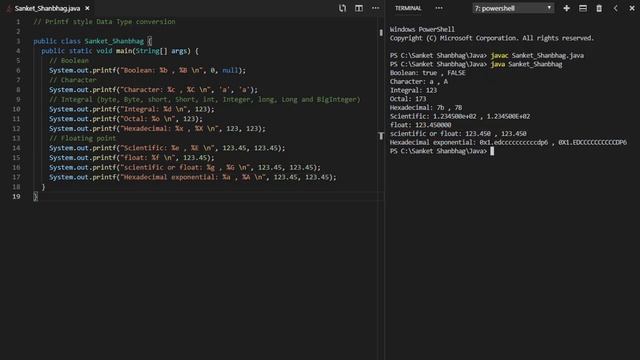Click the terminal prompt cursor at last line
The image size is (640, 360).
492,151
